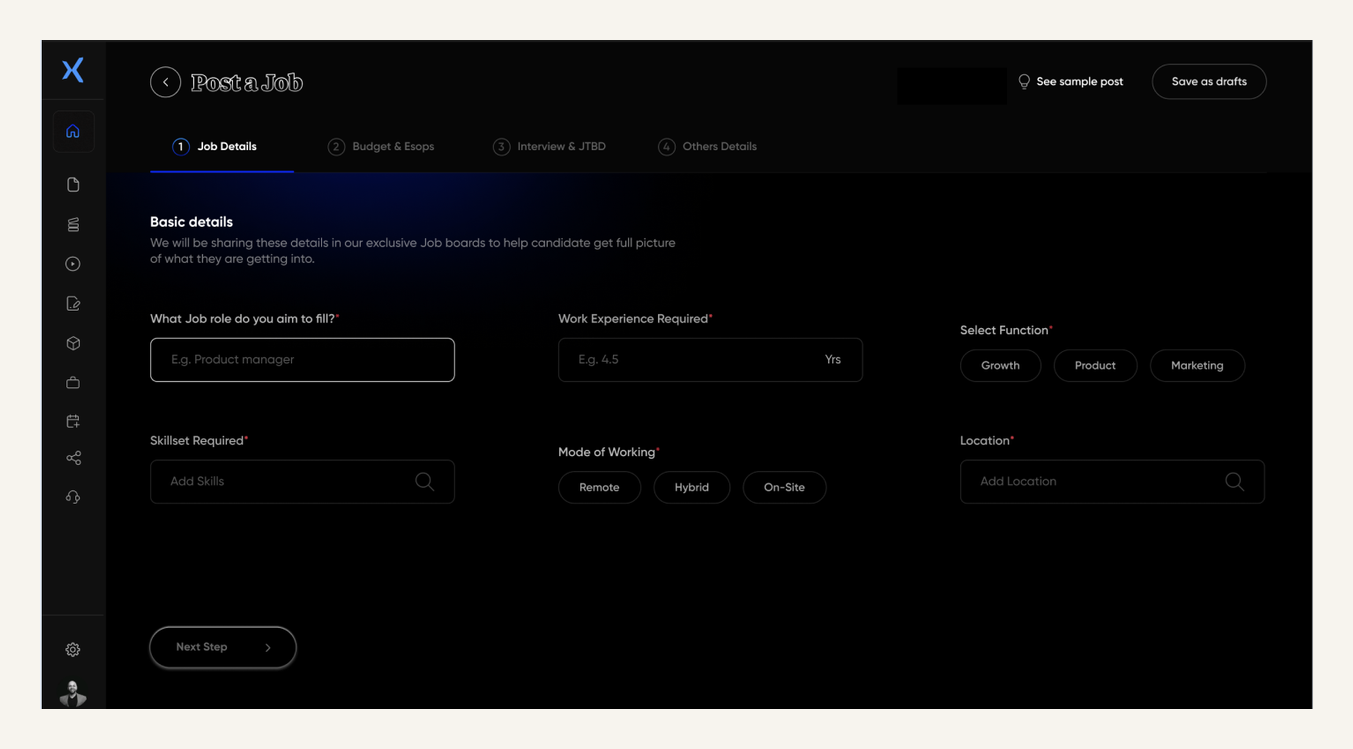
Task: Focus the job role input field
Action: coord(302,360)
